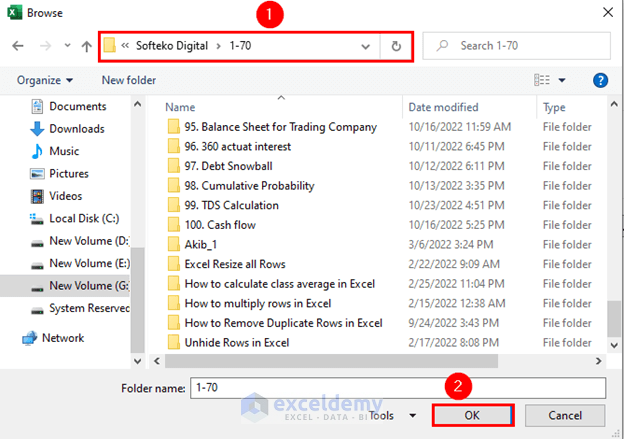The width and height of the screenshot is (624, 439).
Task: Expand the address bar history dropdown
Action: click(x=365, y=47)
